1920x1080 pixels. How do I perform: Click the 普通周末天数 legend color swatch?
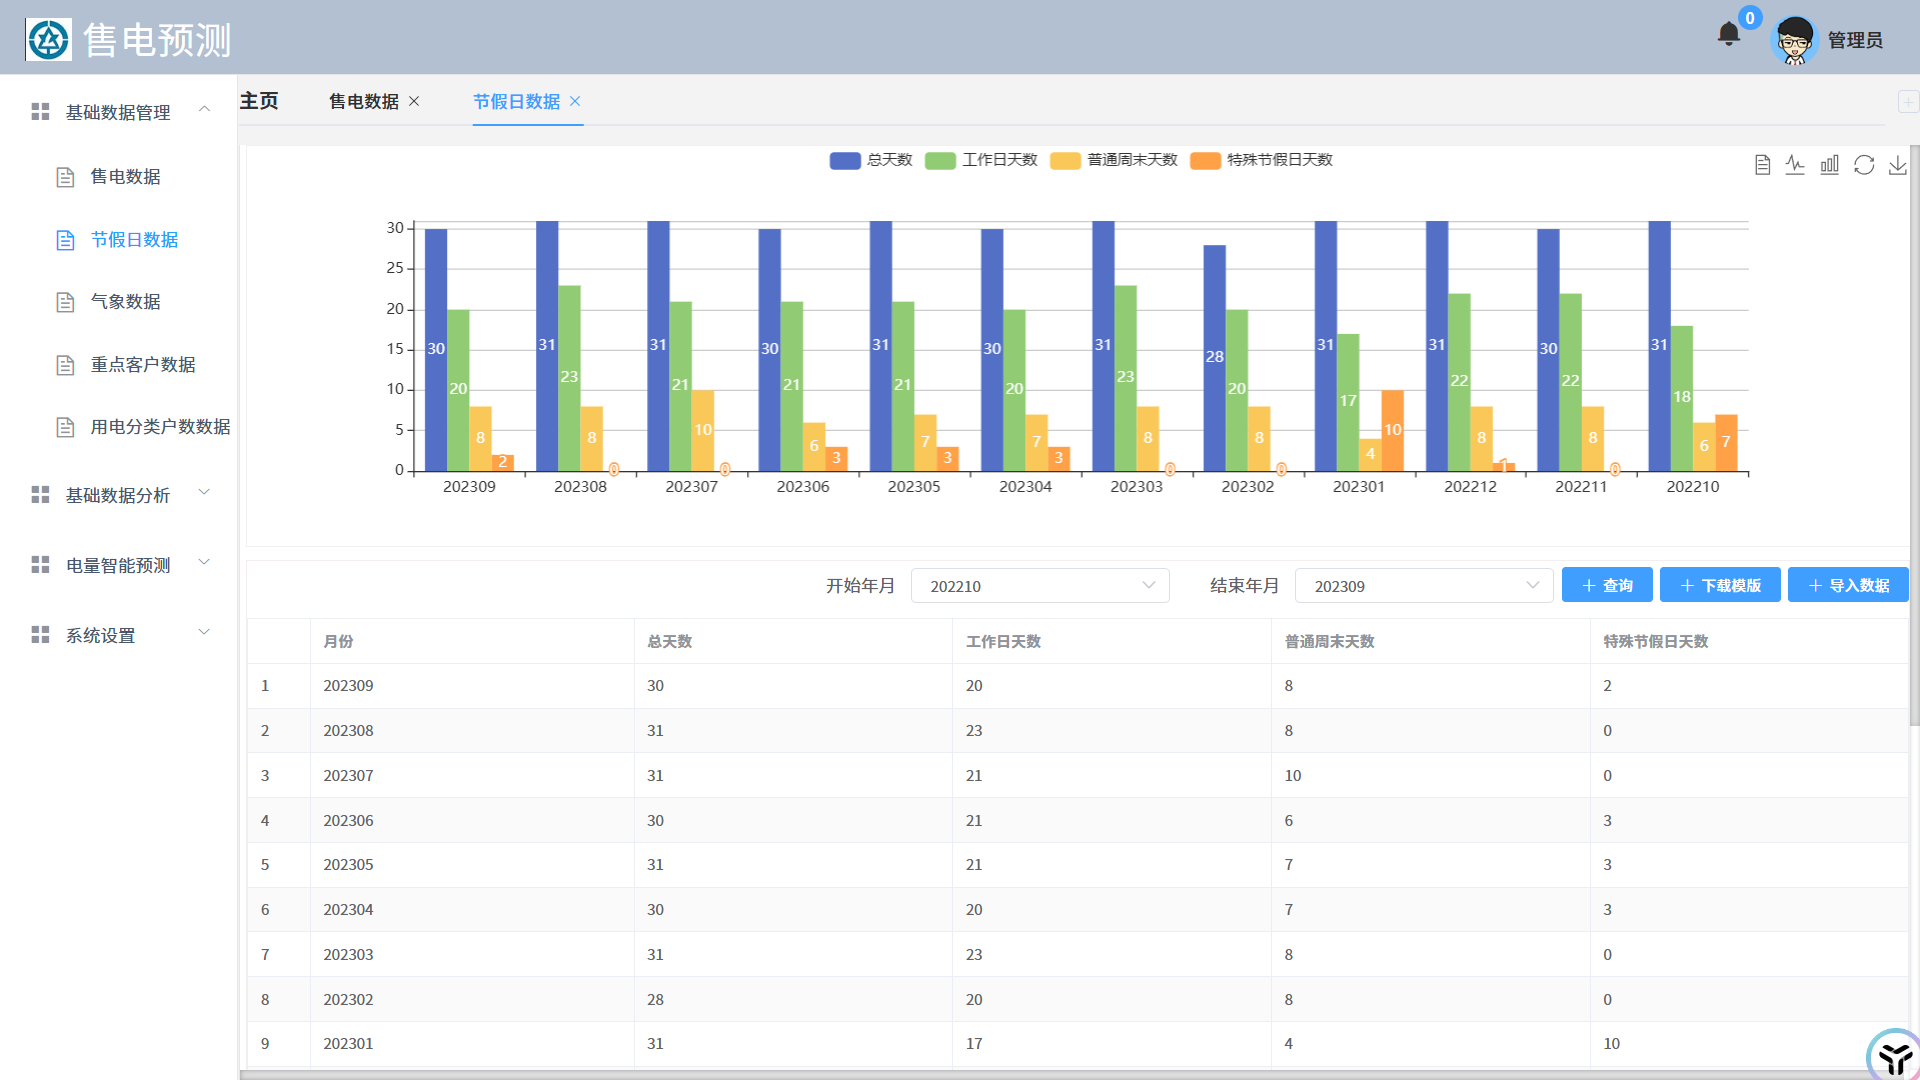1065,161
